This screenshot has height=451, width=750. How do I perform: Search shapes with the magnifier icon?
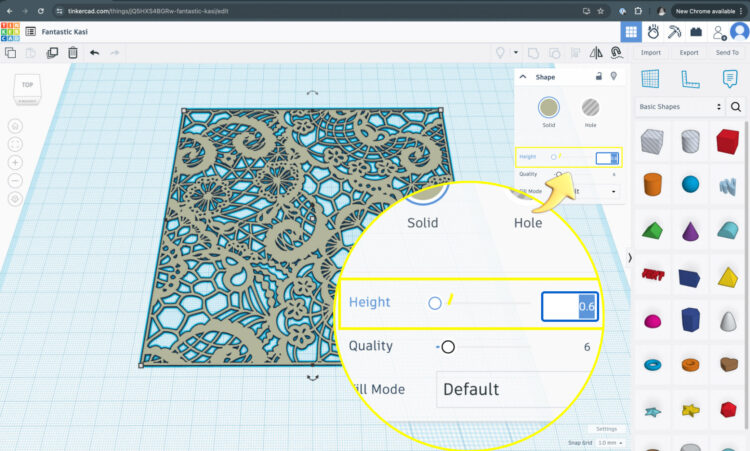737,106
